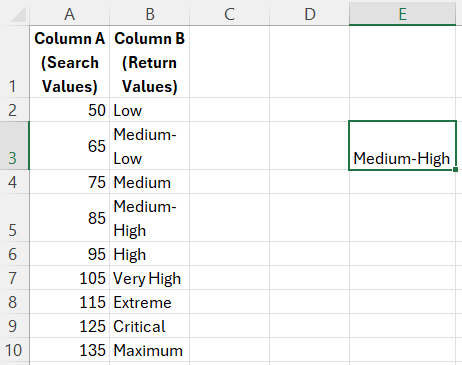Select row 8 header

[x=14, y=302]
